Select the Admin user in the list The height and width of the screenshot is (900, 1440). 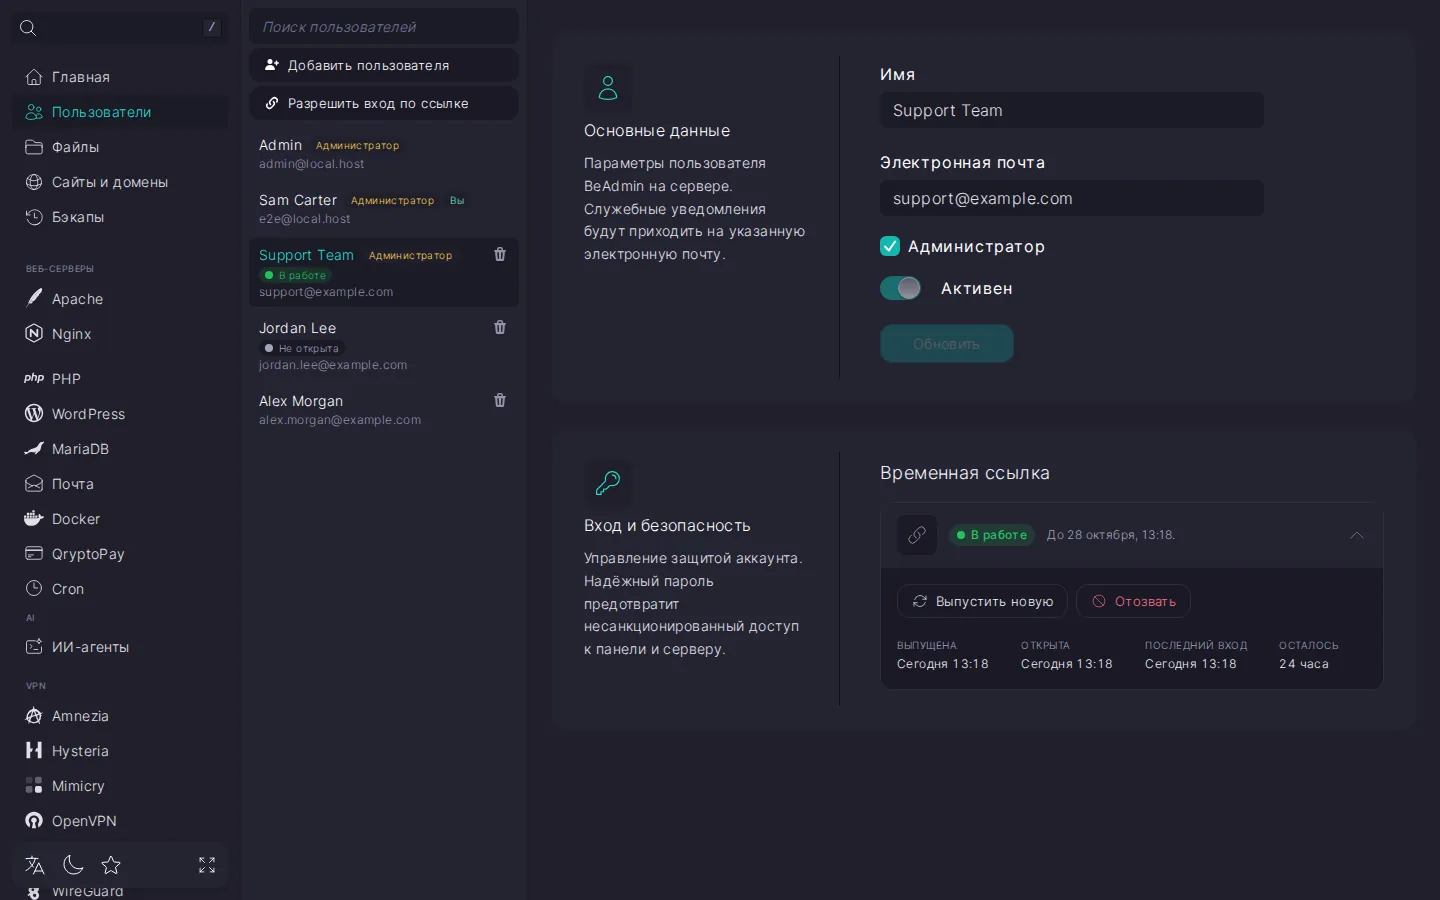pos(384,154)
